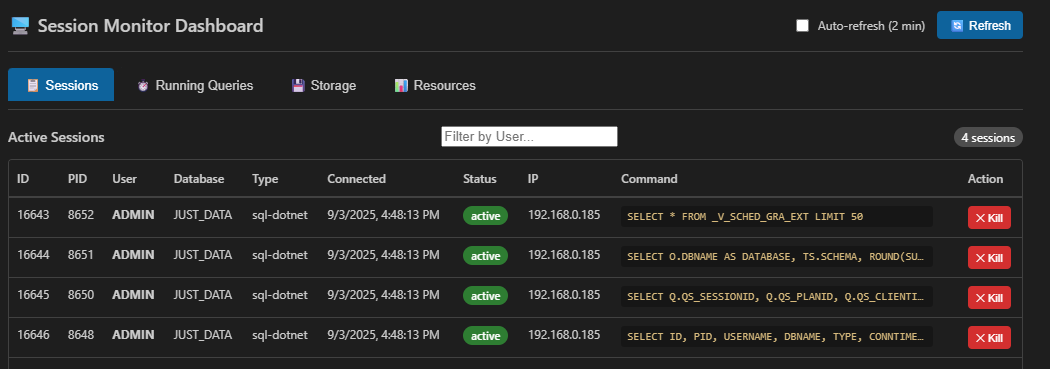Click the Connected column header
Screen dimensions: 1050x369
(356, 179)
